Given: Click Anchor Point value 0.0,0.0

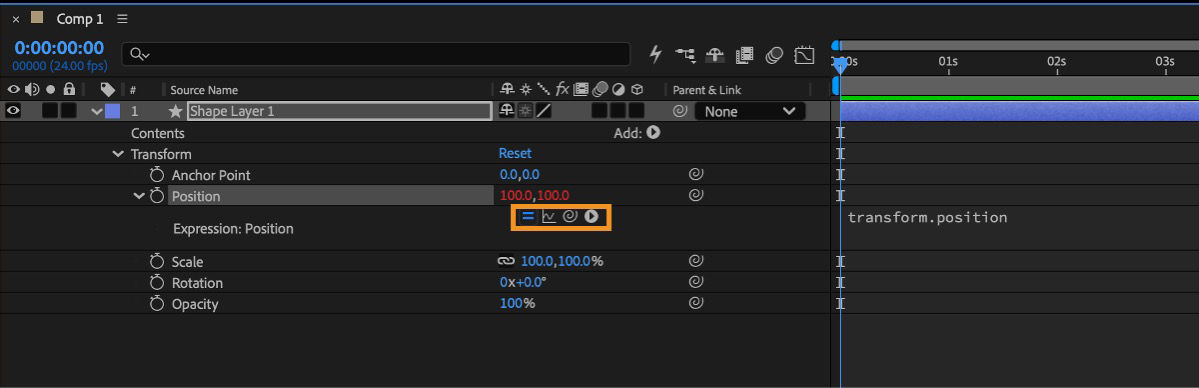Looking at the screenshot, I should click(519, 174).
